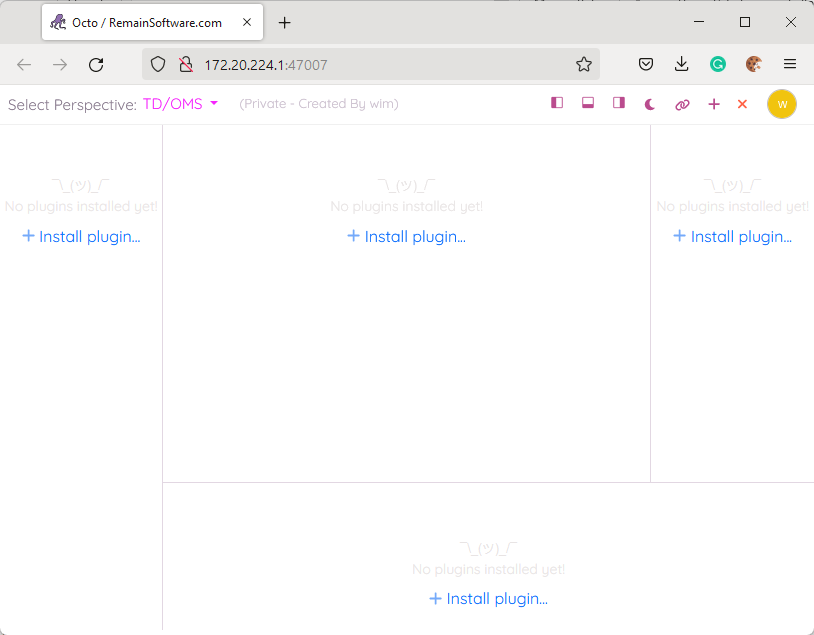Open a new browser tab

click(285, 22)
